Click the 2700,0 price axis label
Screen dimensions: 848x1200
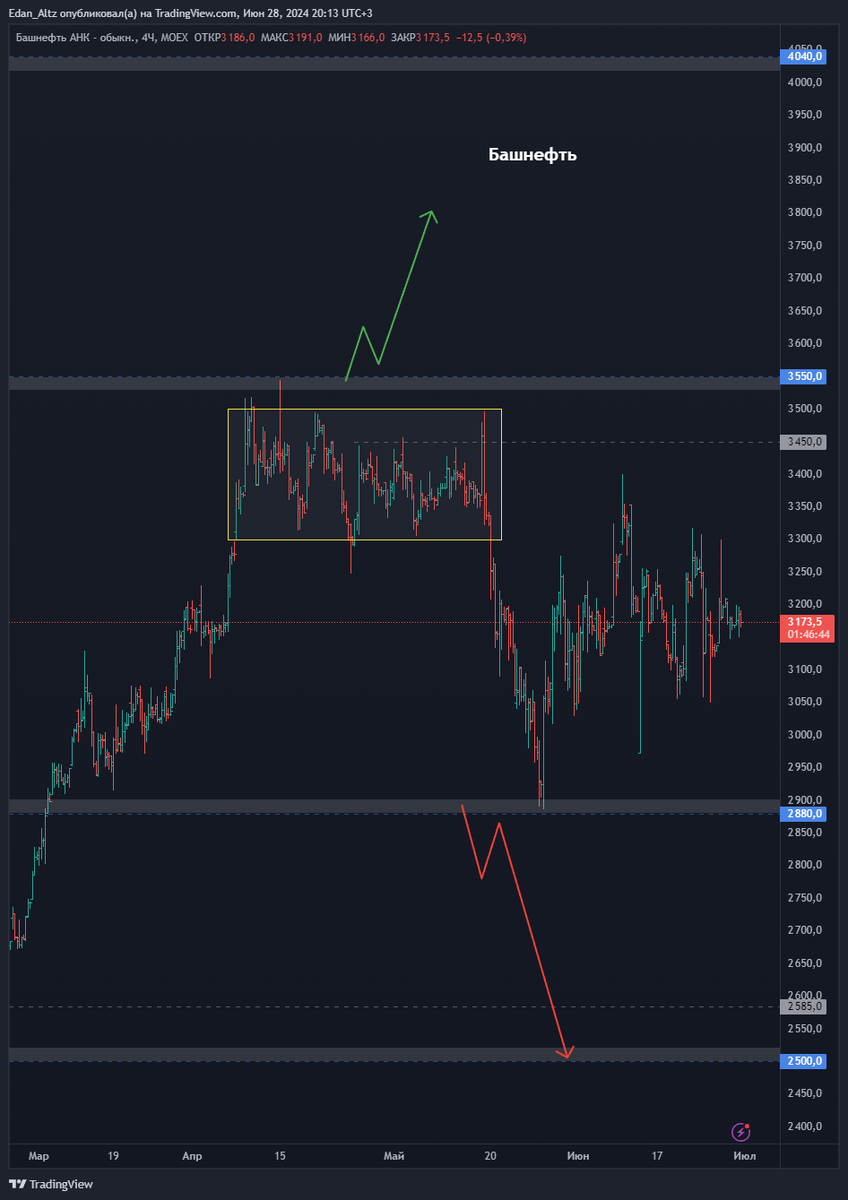pyautogui.click(x=805, y=930)
